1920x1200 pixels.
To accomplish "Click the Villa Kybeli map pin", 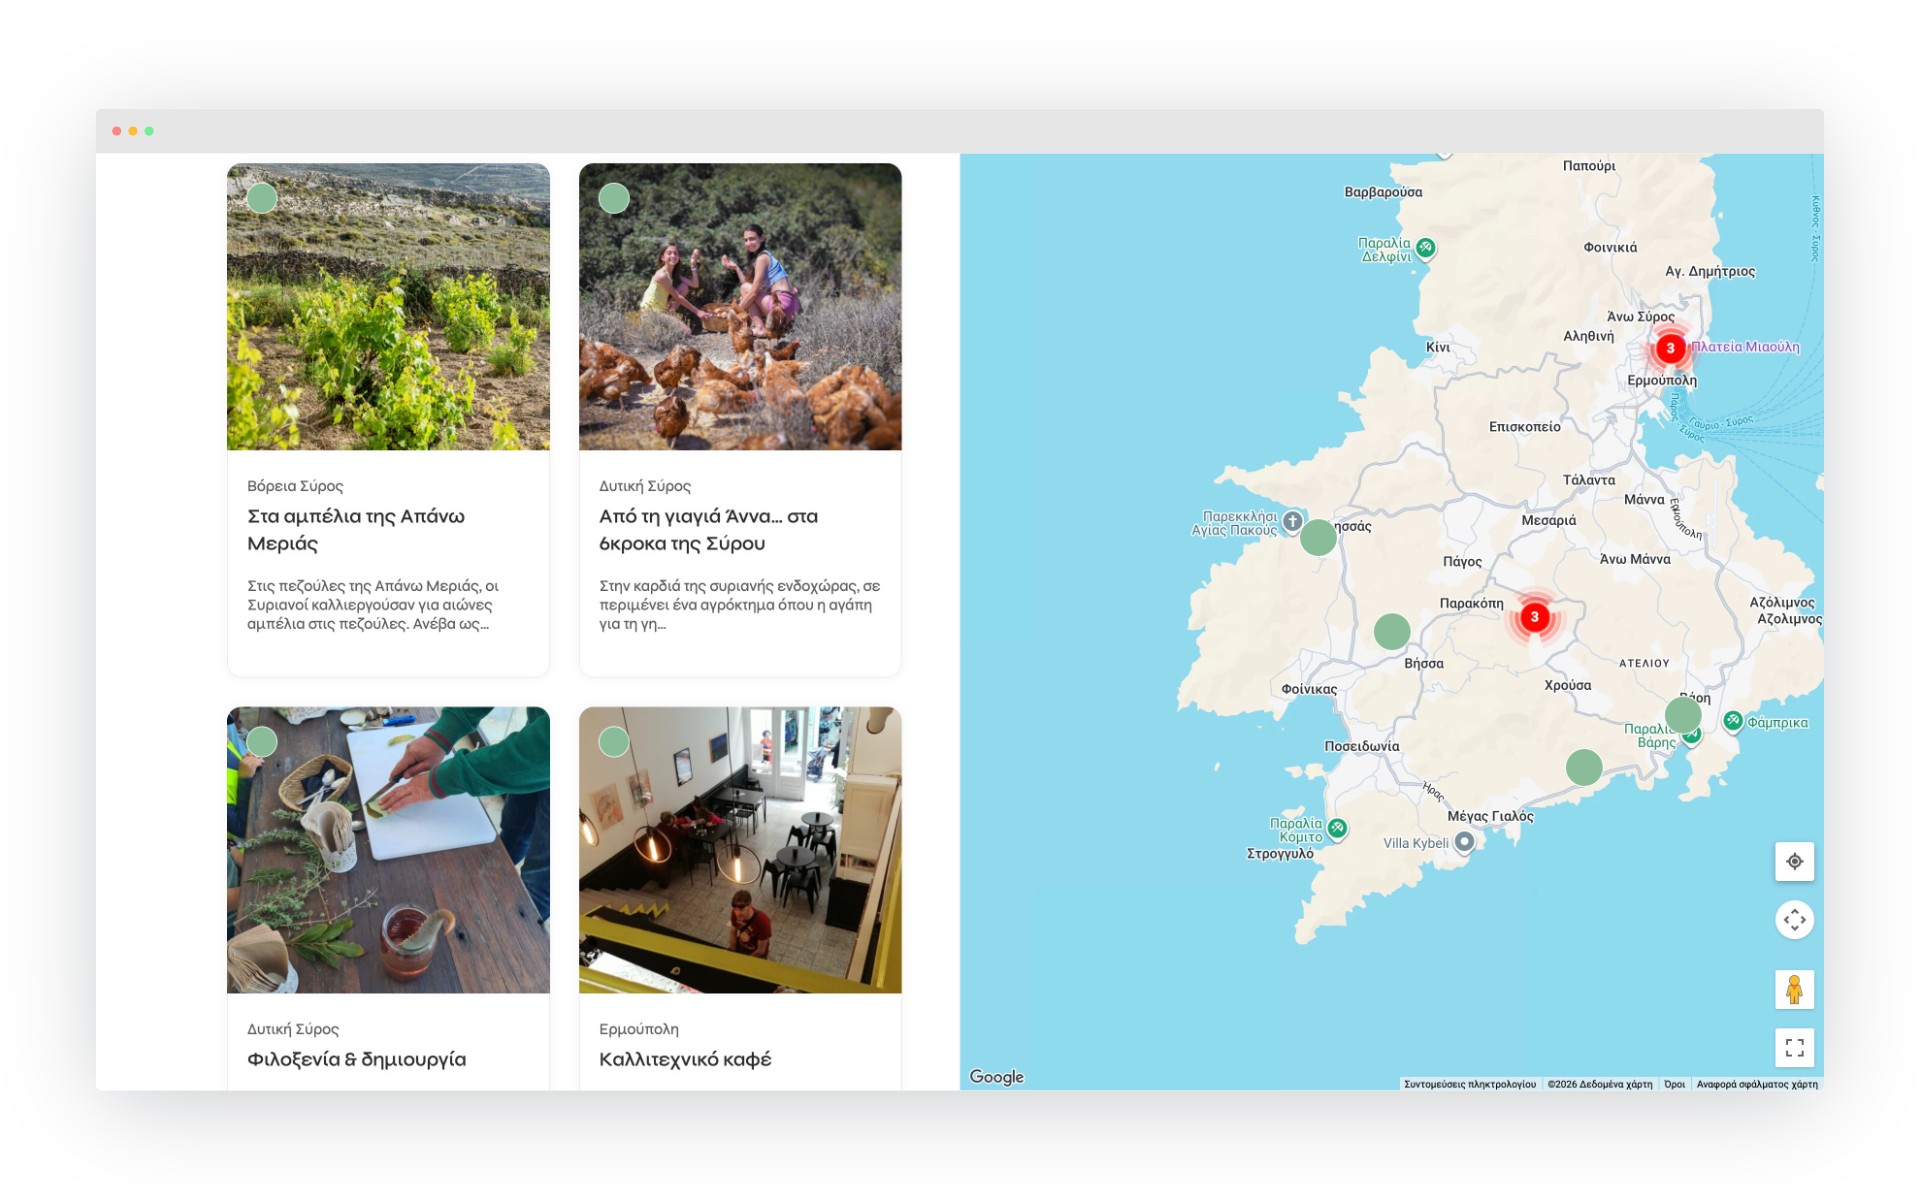I will point(1464,842).
